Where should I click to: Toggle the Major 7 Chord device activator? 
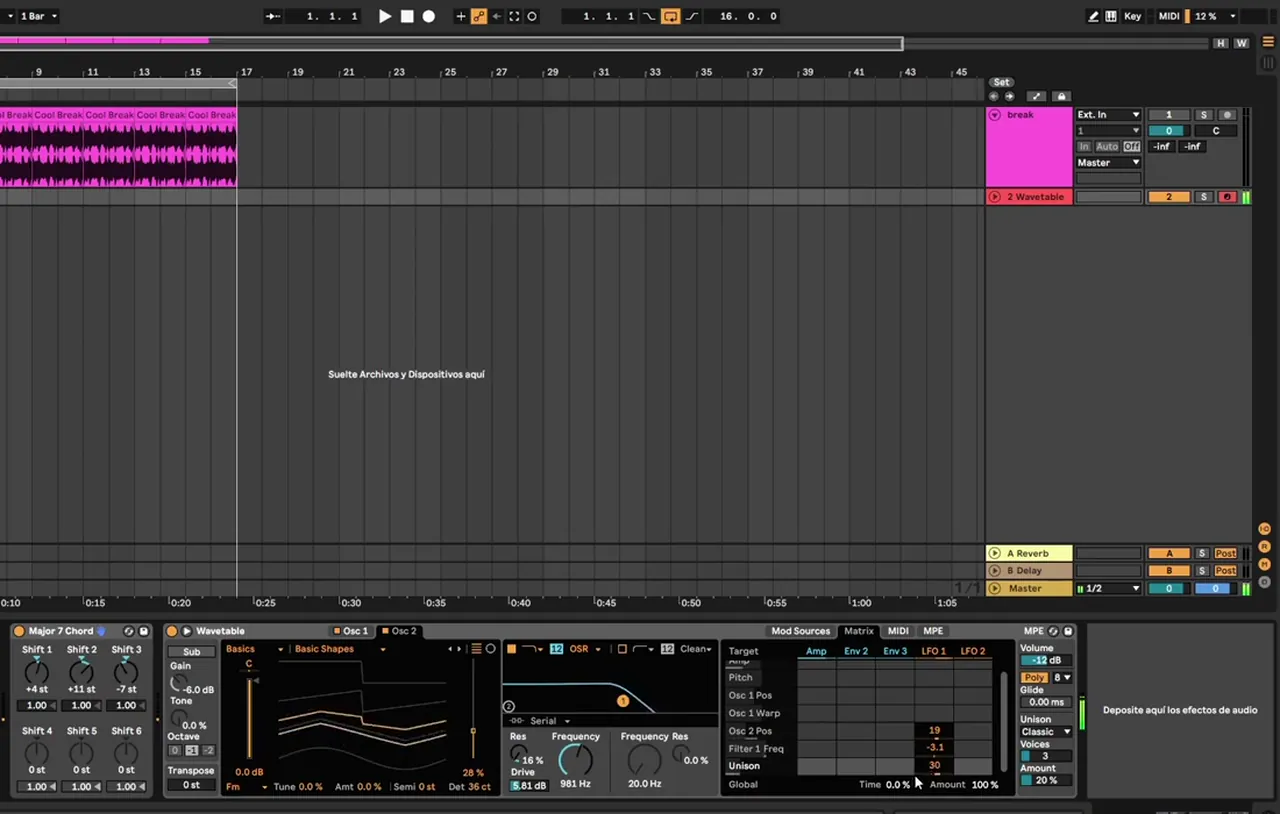(19, 631)
